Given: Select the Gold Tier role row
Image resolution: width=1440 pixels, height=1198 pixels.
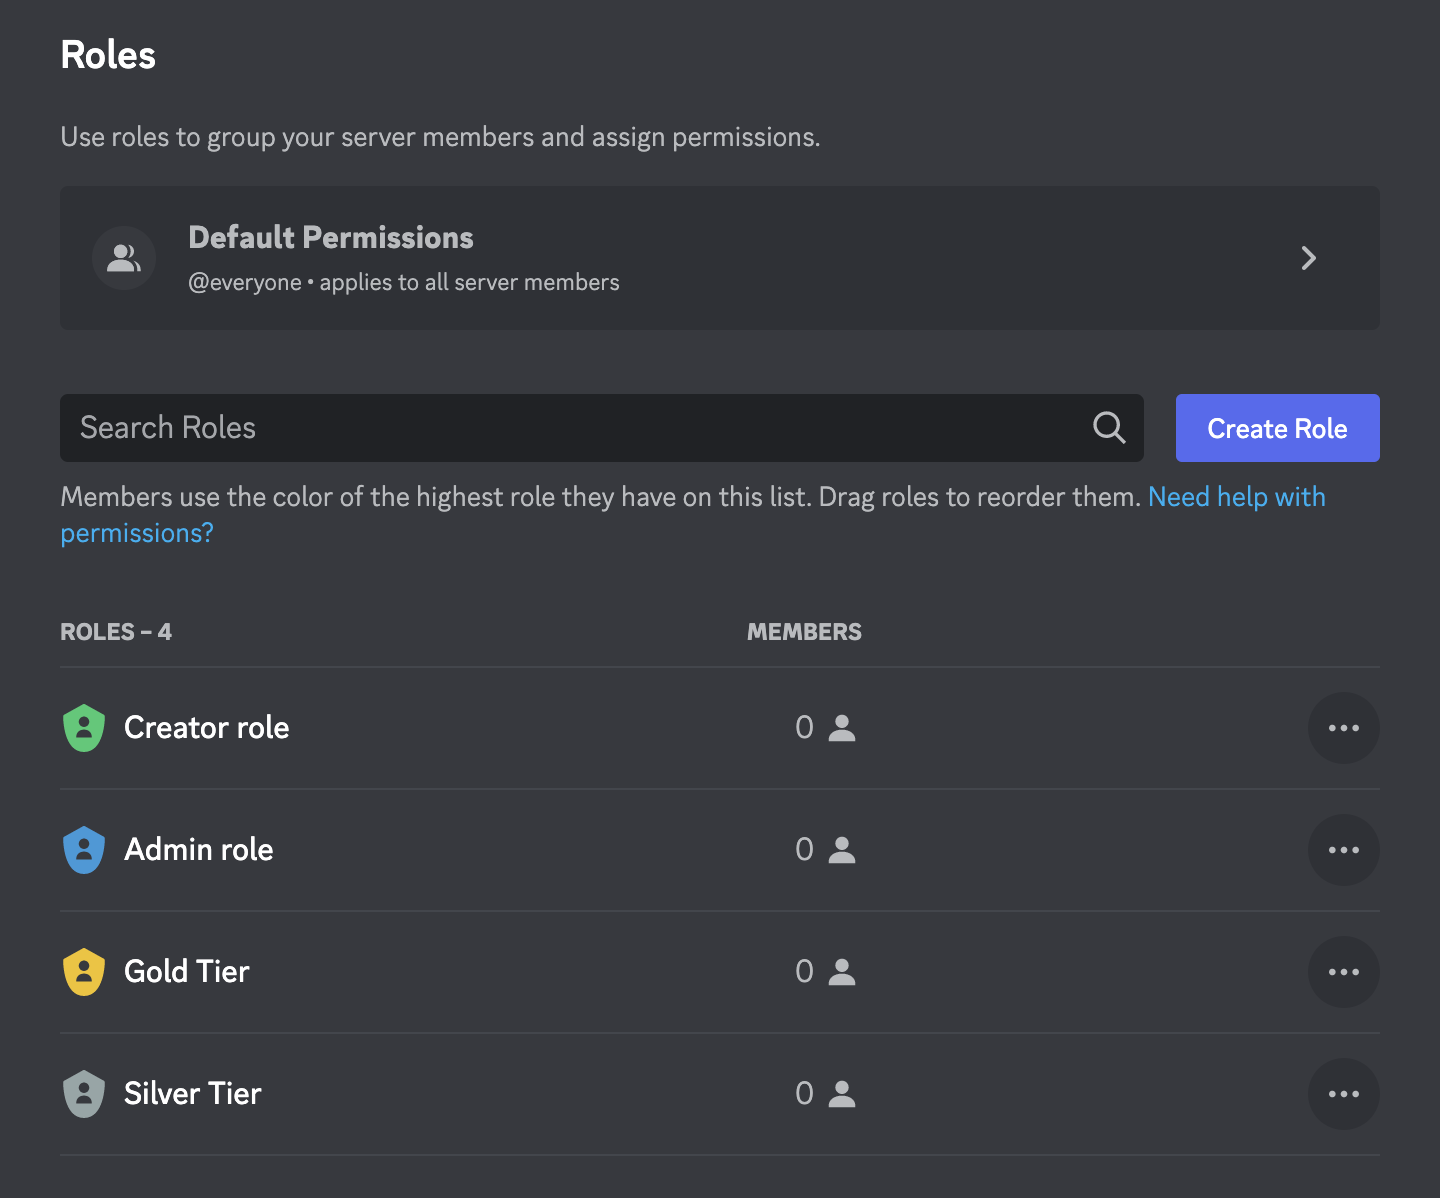Looking at the screenshot, I should coord(400,971).
